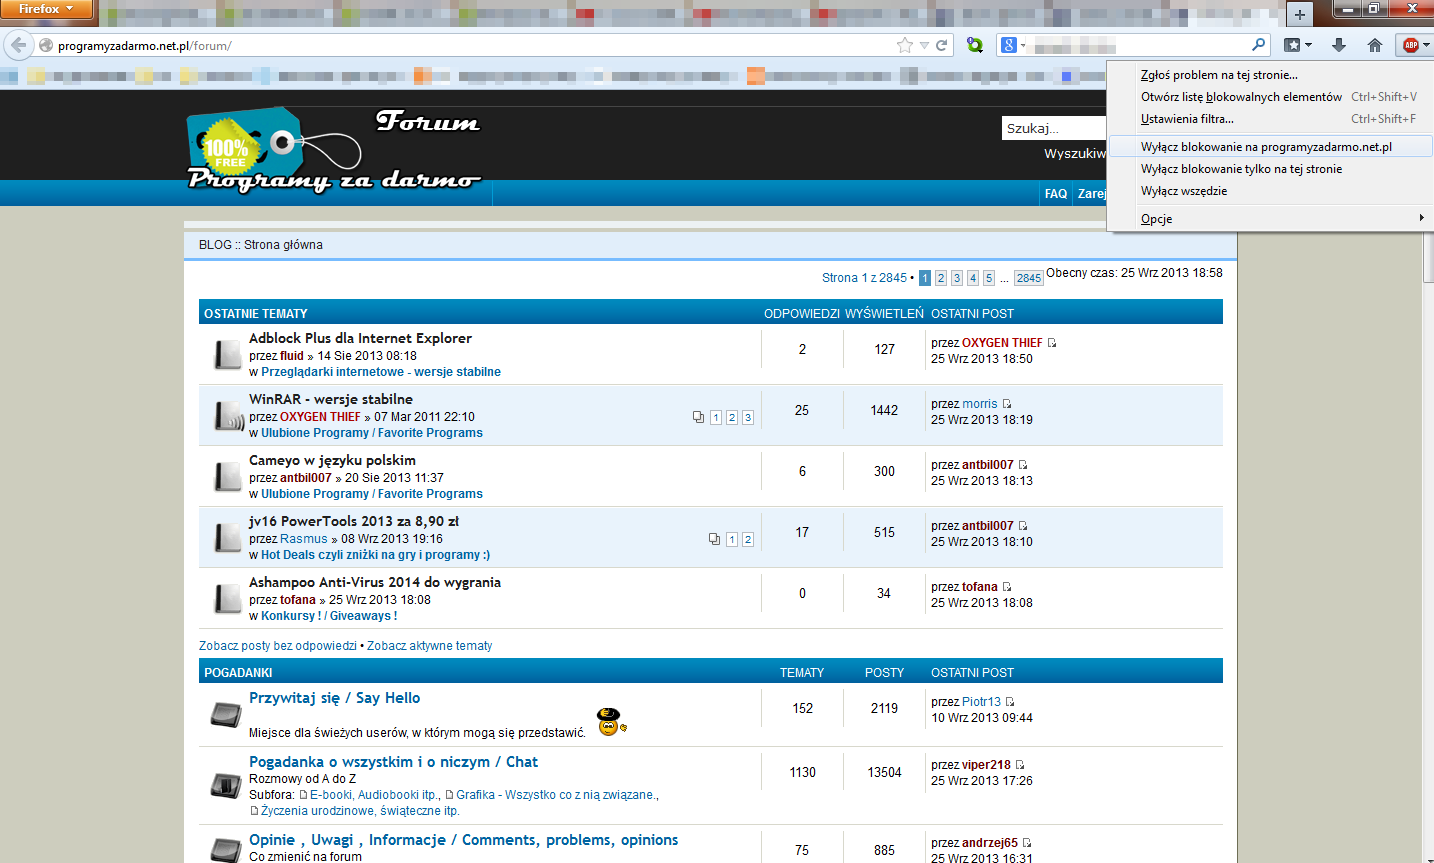View latest post icon next to Piotr13
This screenshot has height=863, width=1434.
(1010, 702)
